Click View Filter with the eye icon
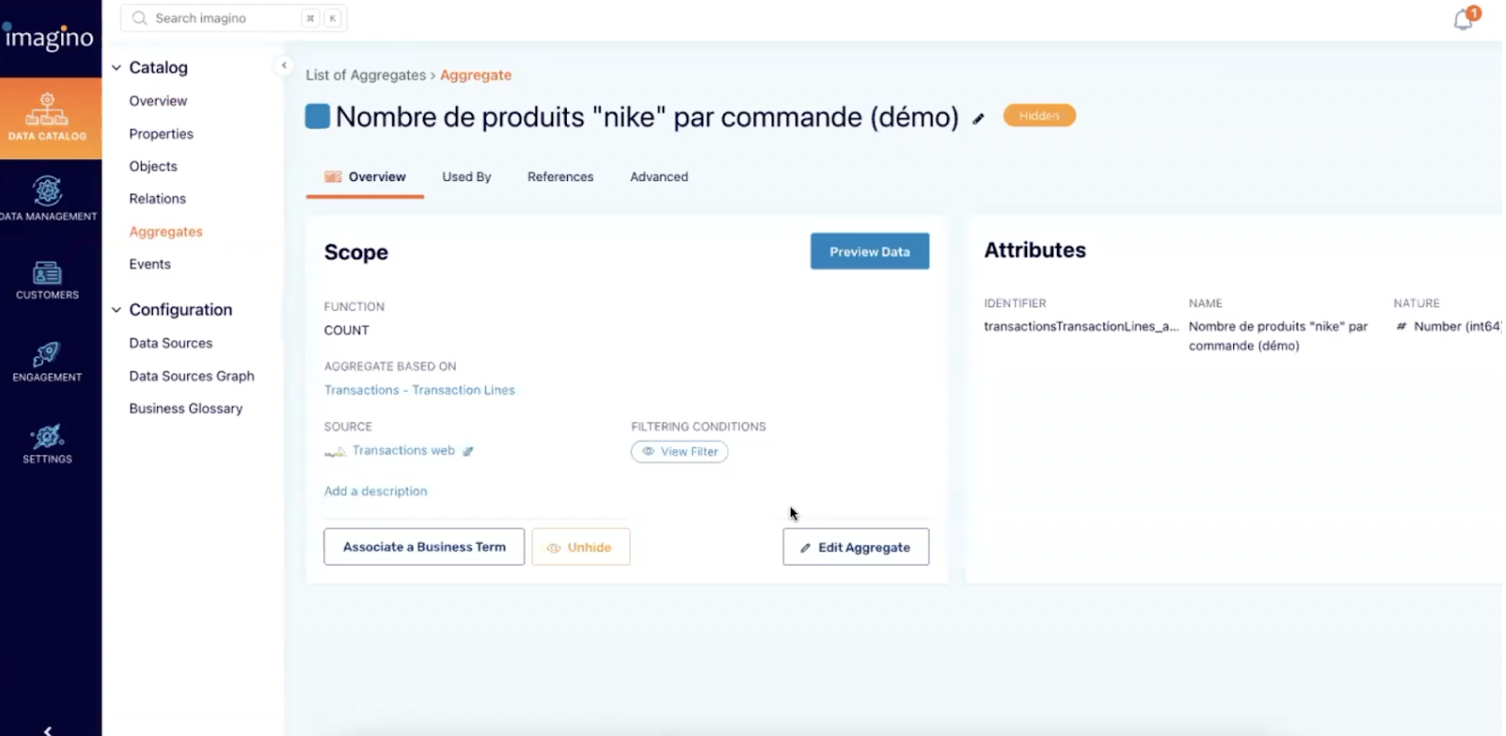The height and width of the screenshot is (736, 1506). [x=679, y=452]
